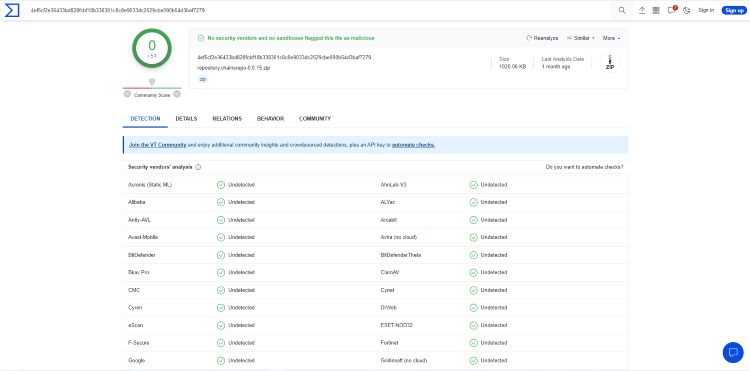The width and height of the screenshot is (750, 371).
Task: Open the upload file icon
Action: pyautogui.click(x=642, y=10)
